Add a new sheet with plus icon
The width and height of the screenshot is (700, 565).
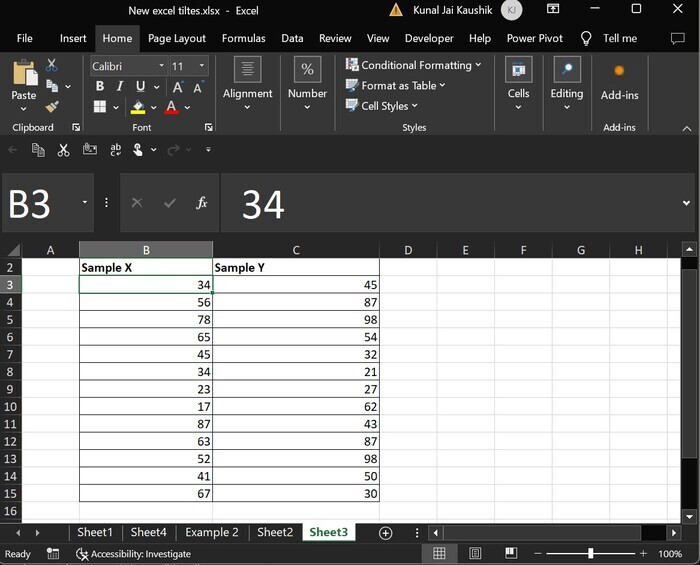(385, 533)
